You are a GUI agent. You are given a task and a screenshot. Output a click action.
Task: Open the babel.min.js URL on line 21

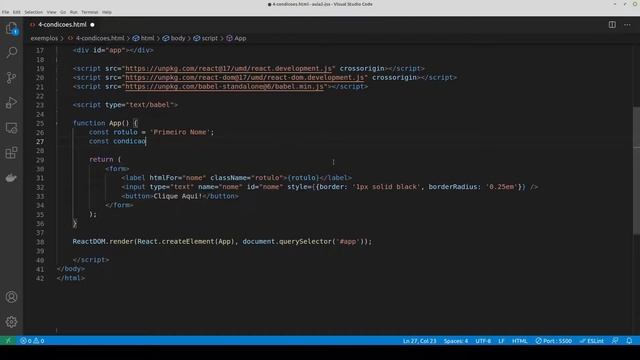point(224,87)
